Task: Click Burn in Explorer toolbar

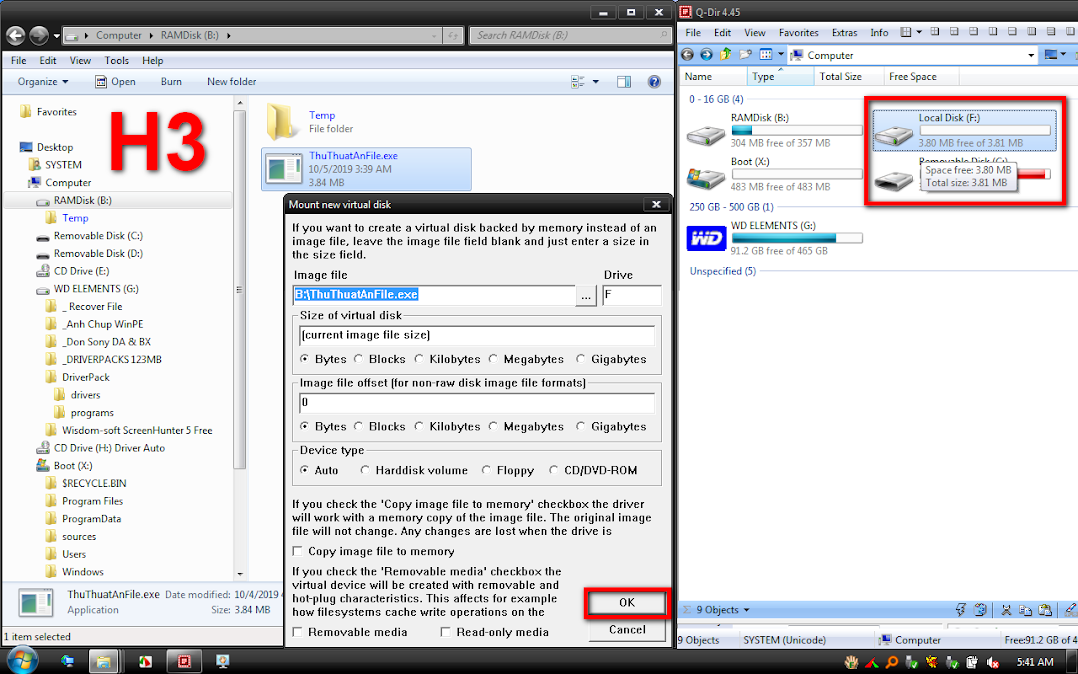Action: (171, 82)
